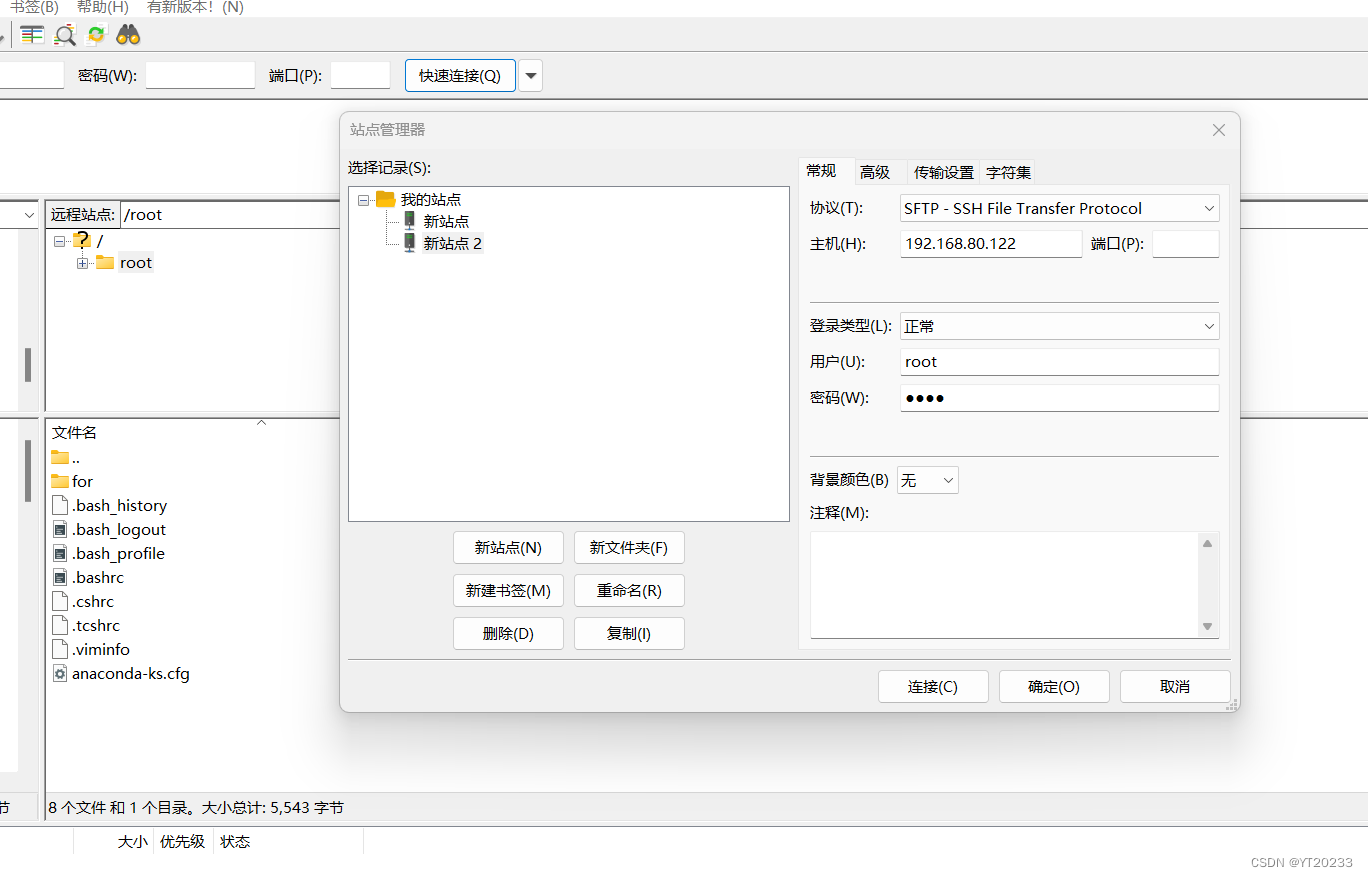Expand the root folder in remote tree
This screenshot has width=1368, height=877.
click(83, 263)
